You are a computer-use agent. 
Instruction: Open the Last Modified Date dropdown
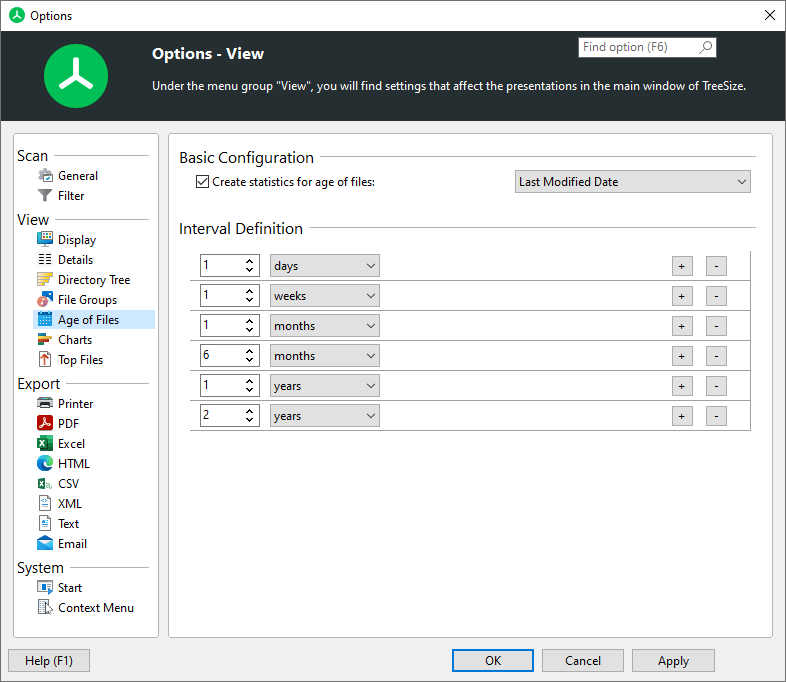pos(633,182)
